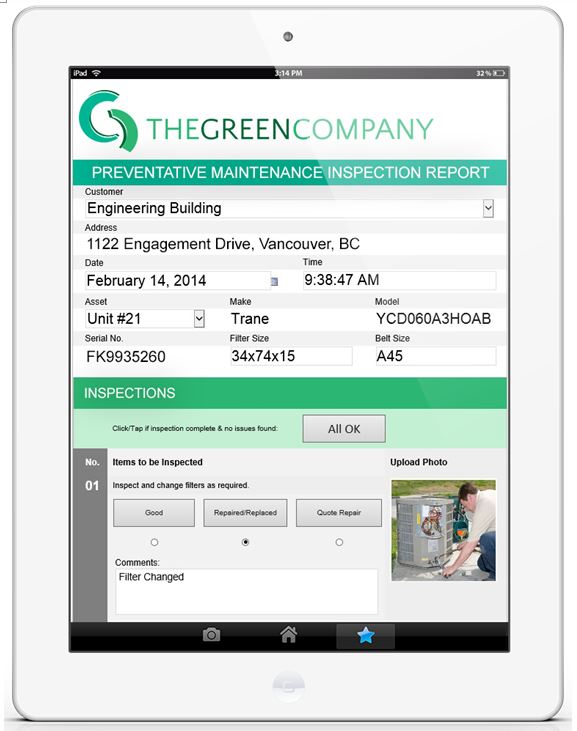Open the date picker calendar icon

[275, 282]
